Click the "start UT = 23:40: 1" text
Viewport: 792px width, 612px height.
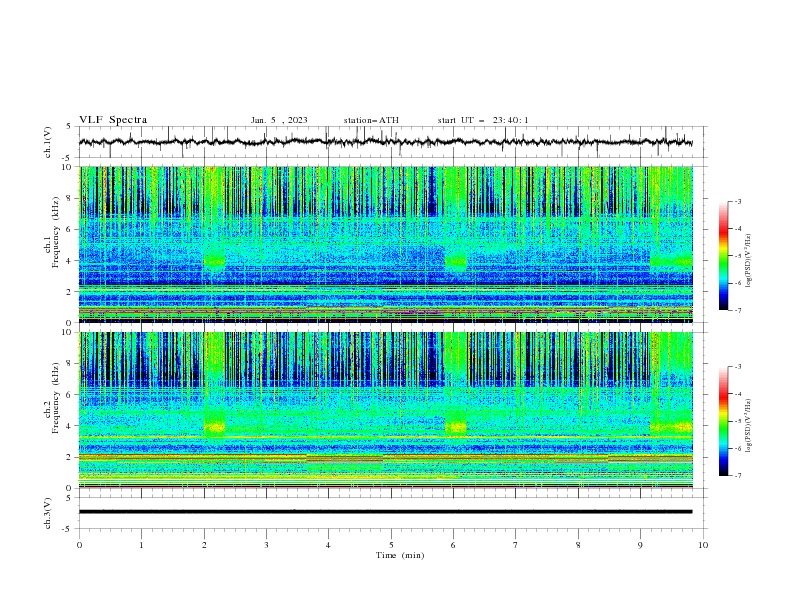point(483,120)
